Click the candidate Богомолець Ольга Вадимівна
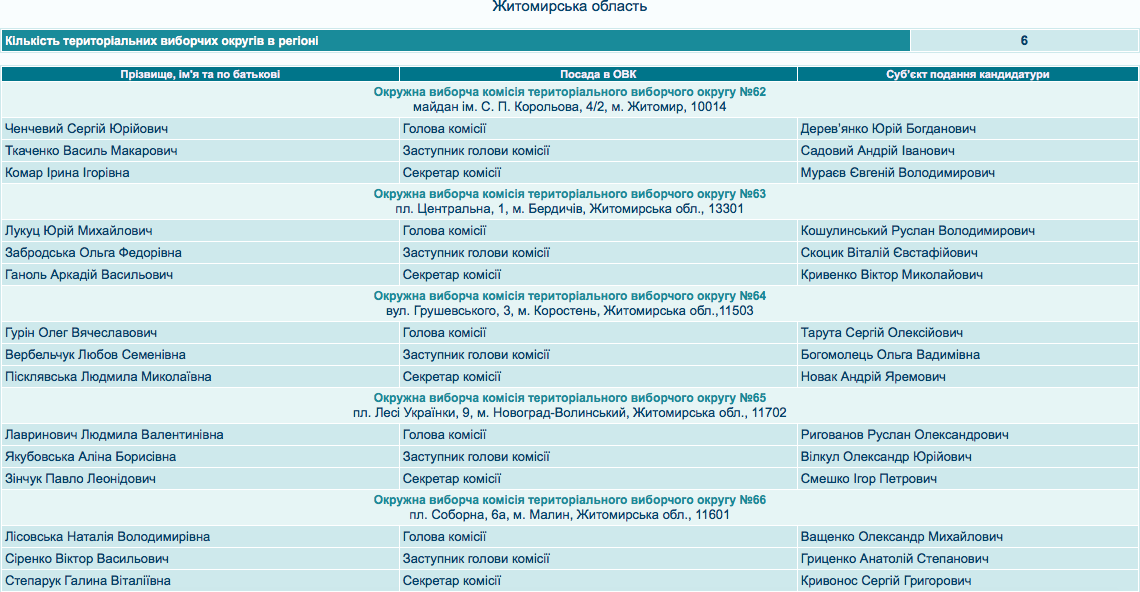The image size is (1140, 592). point(890,355)
